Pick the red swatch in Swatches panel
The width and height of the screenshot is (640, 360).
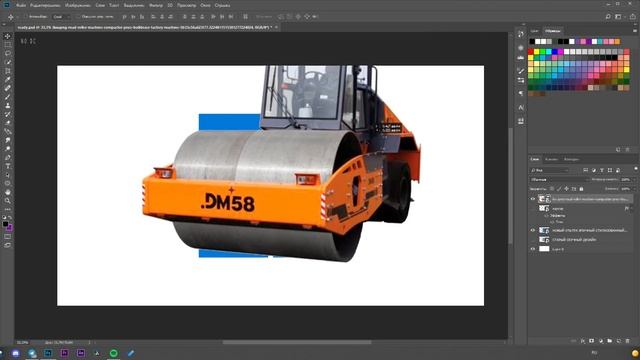tap(531, 52)
